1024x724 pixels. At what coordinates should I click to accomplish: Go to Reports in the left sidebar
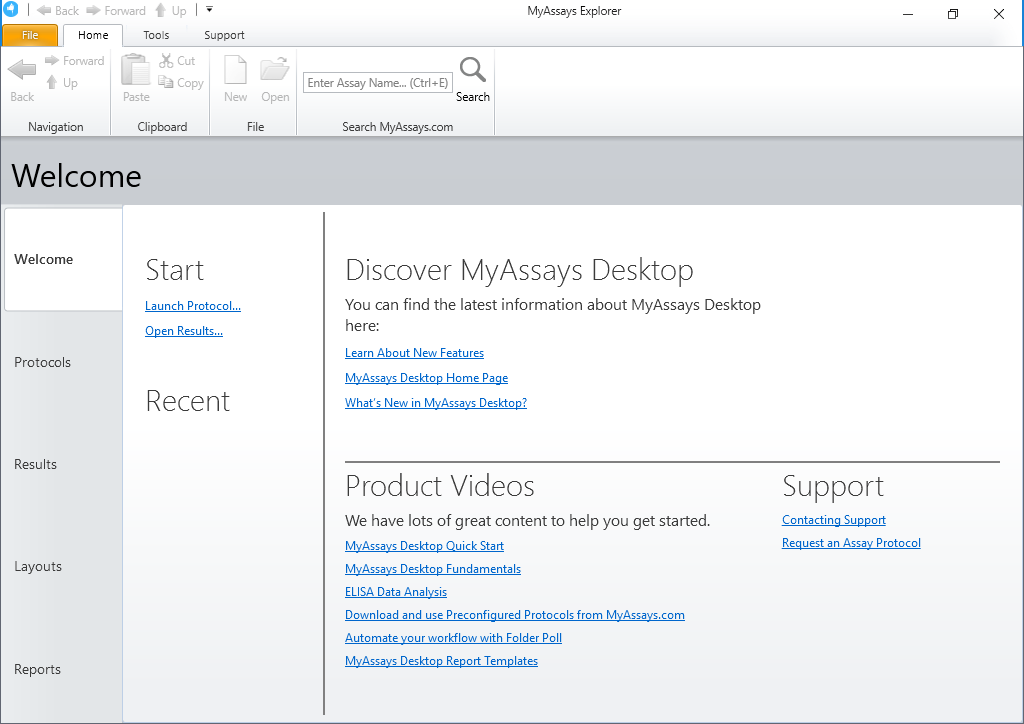[x=38, y=669]
